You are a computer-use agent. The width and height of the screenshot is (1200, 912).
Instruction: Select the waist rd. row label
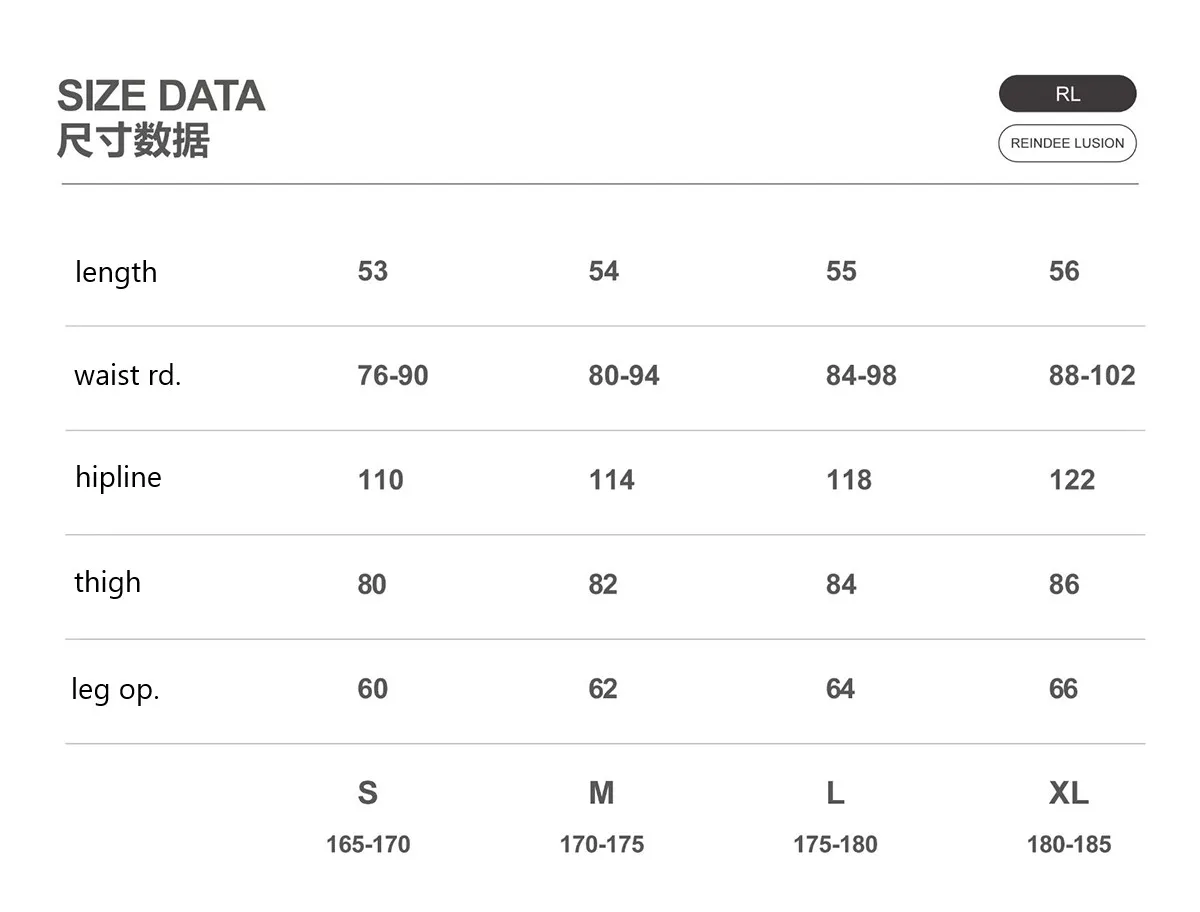click(128, 376)
